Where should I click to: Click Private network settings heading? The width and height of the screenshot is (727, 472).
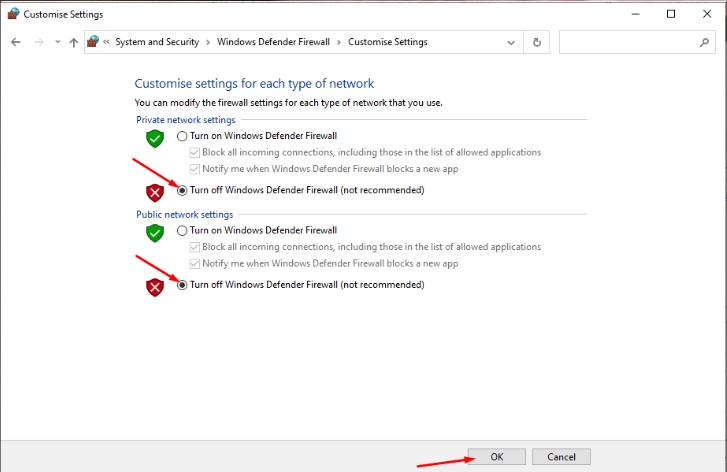tap(185, 120)
